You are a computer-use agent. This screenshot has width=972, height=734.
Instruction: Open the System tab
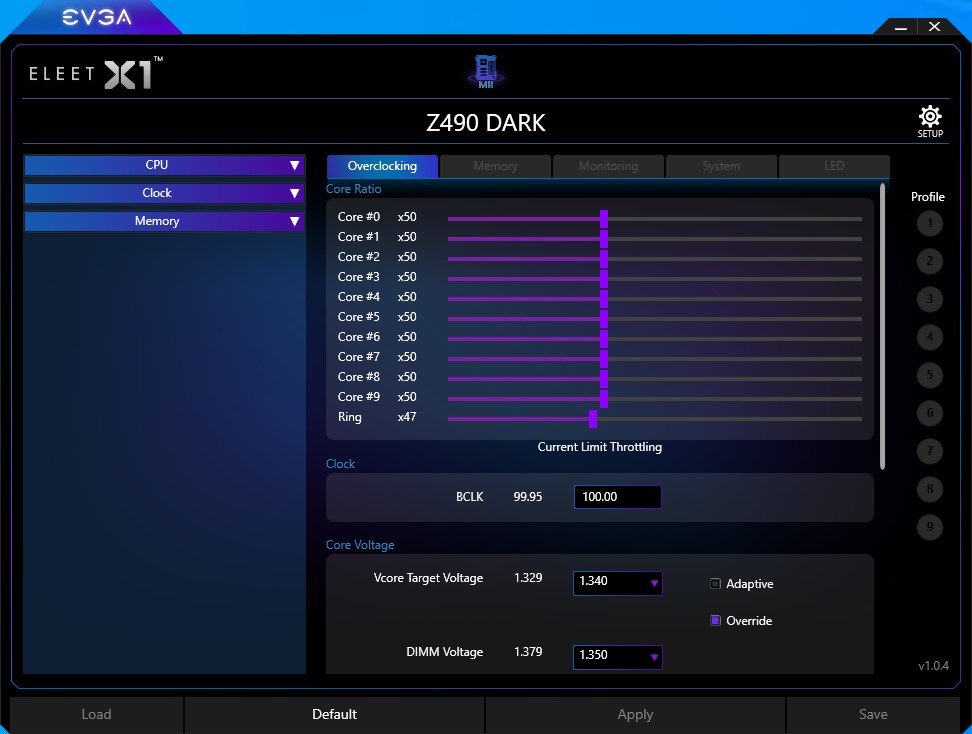click(x=721, y=166)
